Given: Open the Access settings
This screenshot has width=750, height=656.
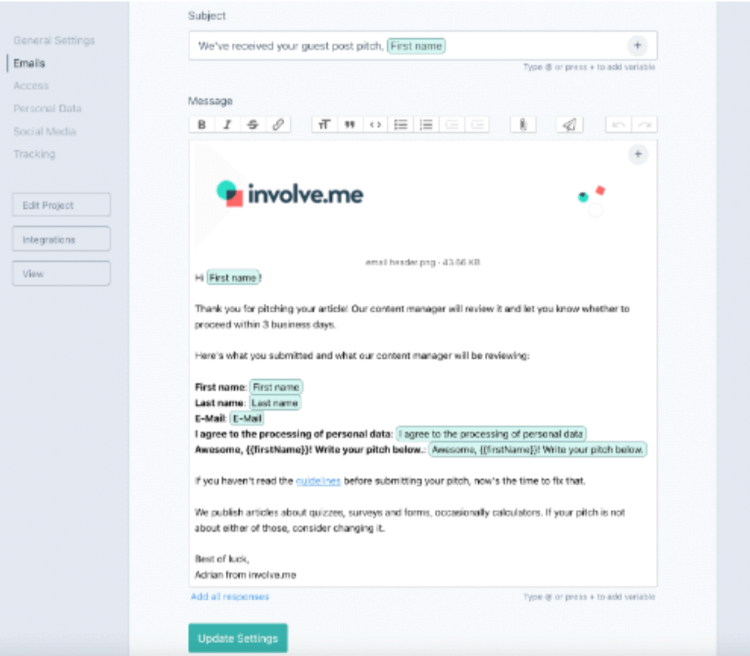Looking at the screenshot, I should pyautogui.click(x=31, y=86).
